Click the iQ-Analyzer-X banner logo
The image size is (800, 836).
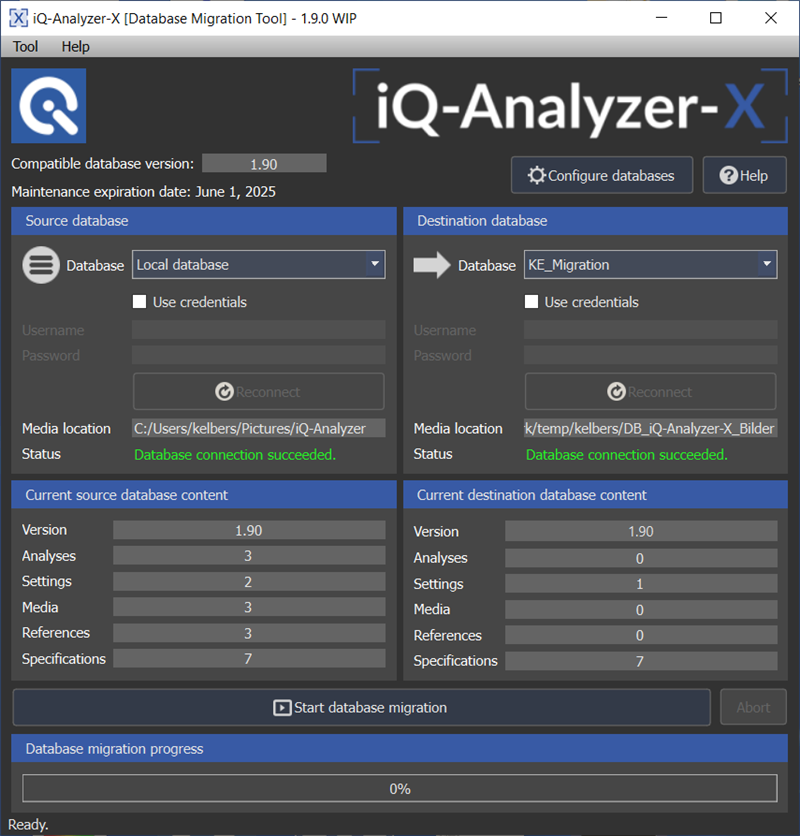570,106
